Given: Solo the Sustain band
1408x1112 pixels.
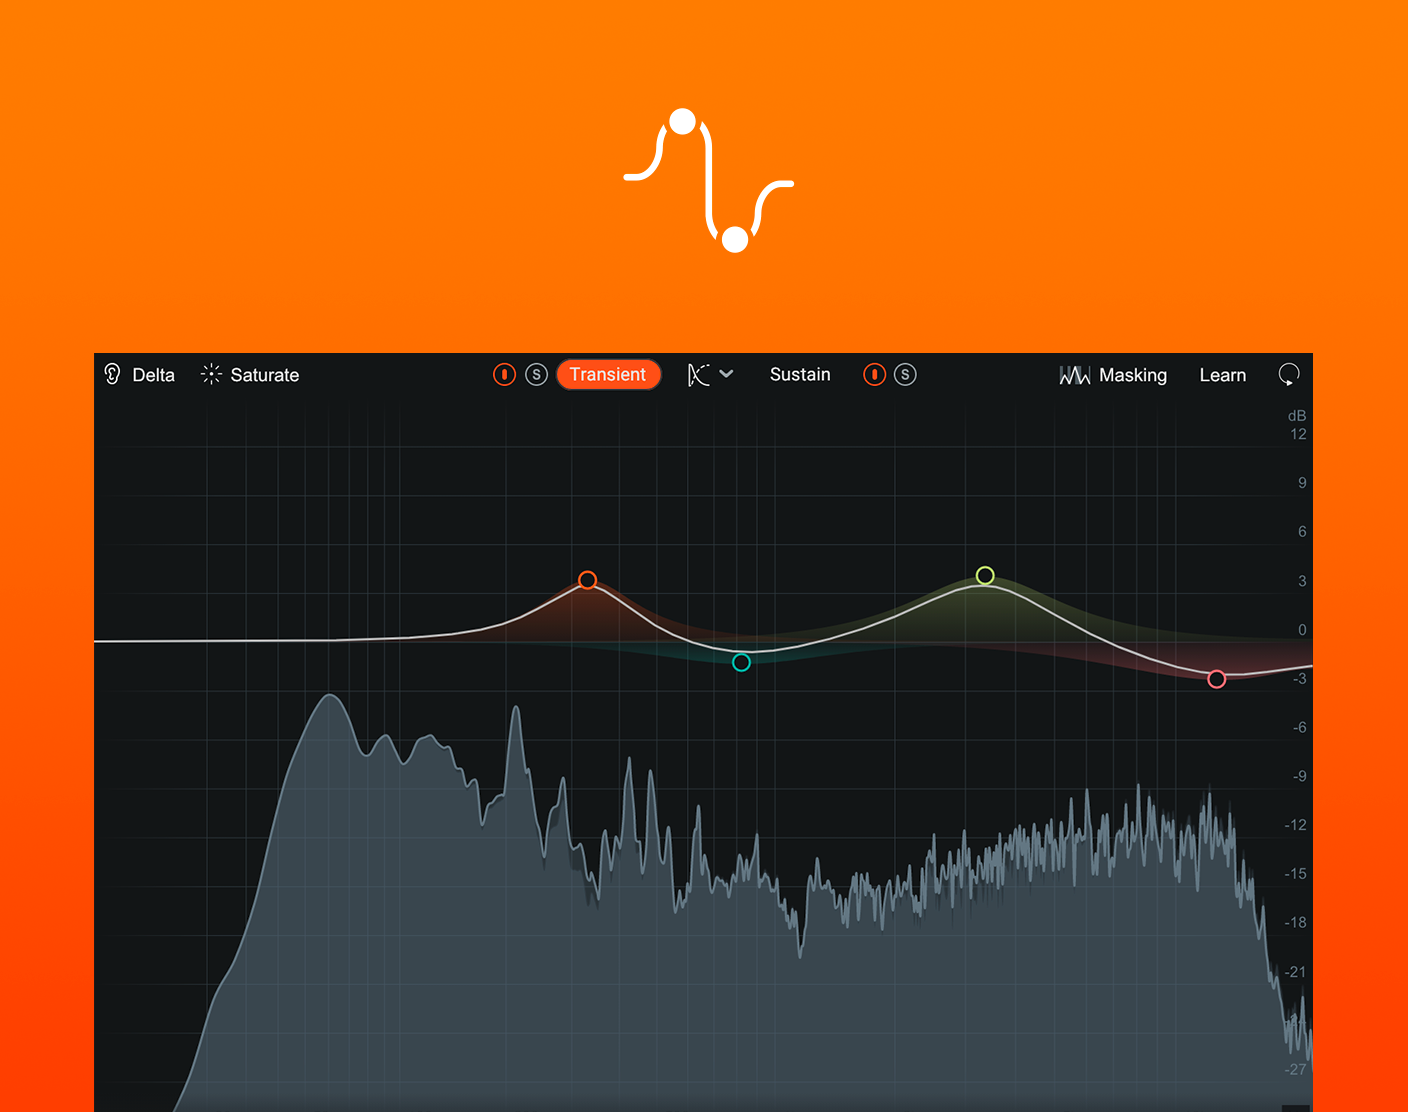Looking at the screenshot, I should click(x=905, y=375).
